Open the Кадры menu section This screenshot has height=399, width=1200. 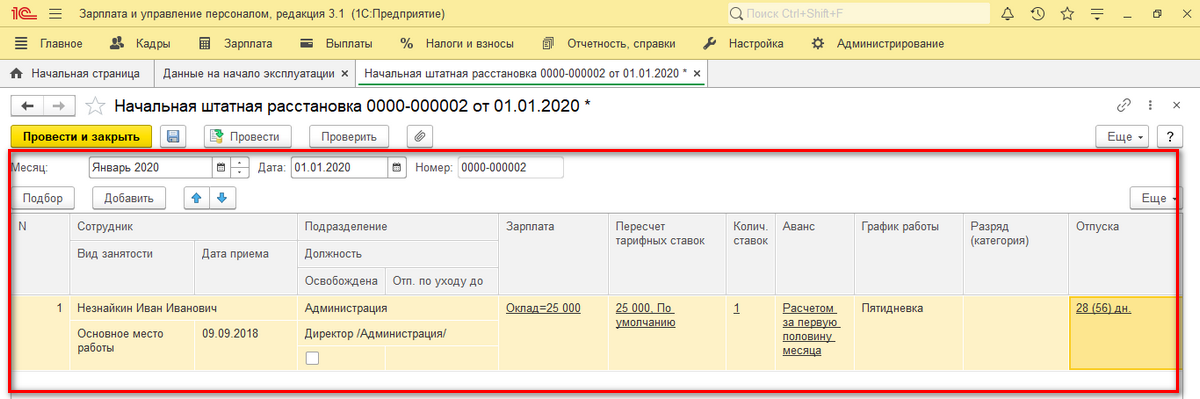pos(140,44)
